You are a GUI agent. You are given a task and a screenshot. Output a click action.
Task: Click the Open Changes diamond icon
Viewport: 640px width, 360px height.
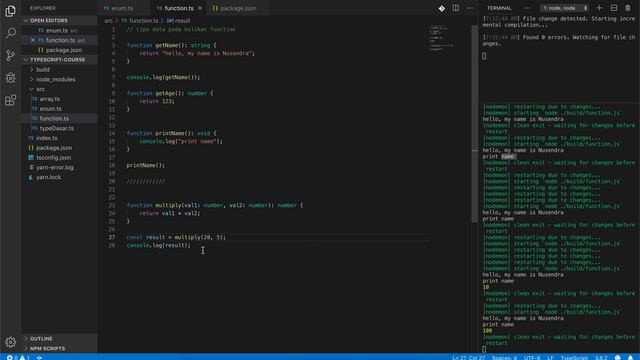tap(442, 8)
